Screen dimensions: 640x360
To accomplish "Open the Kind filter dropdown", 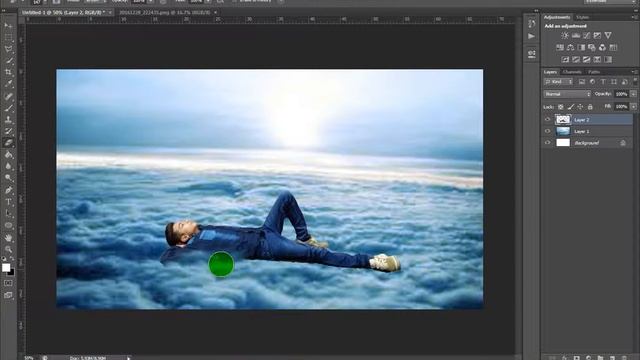I will tap(558, 82).
